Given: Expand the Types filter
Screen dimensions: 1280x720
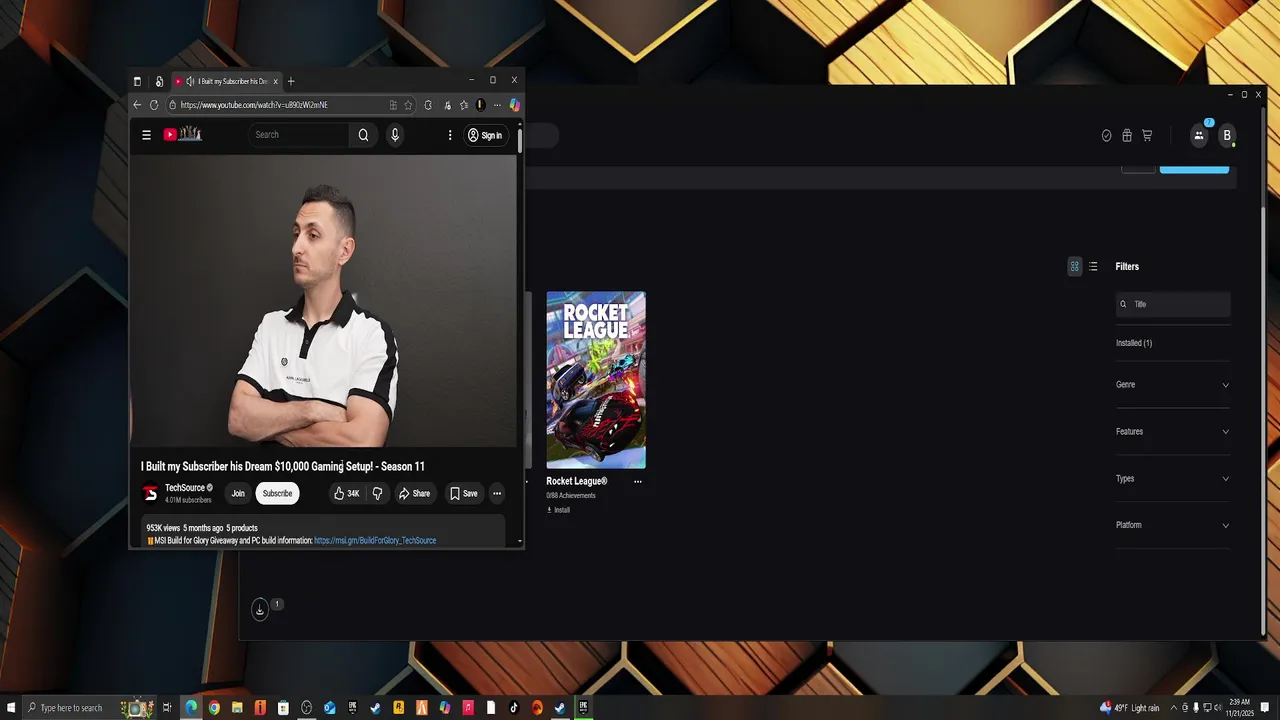Looking at the screenshot, I should pyautogui.click(x=1172, y=479).
